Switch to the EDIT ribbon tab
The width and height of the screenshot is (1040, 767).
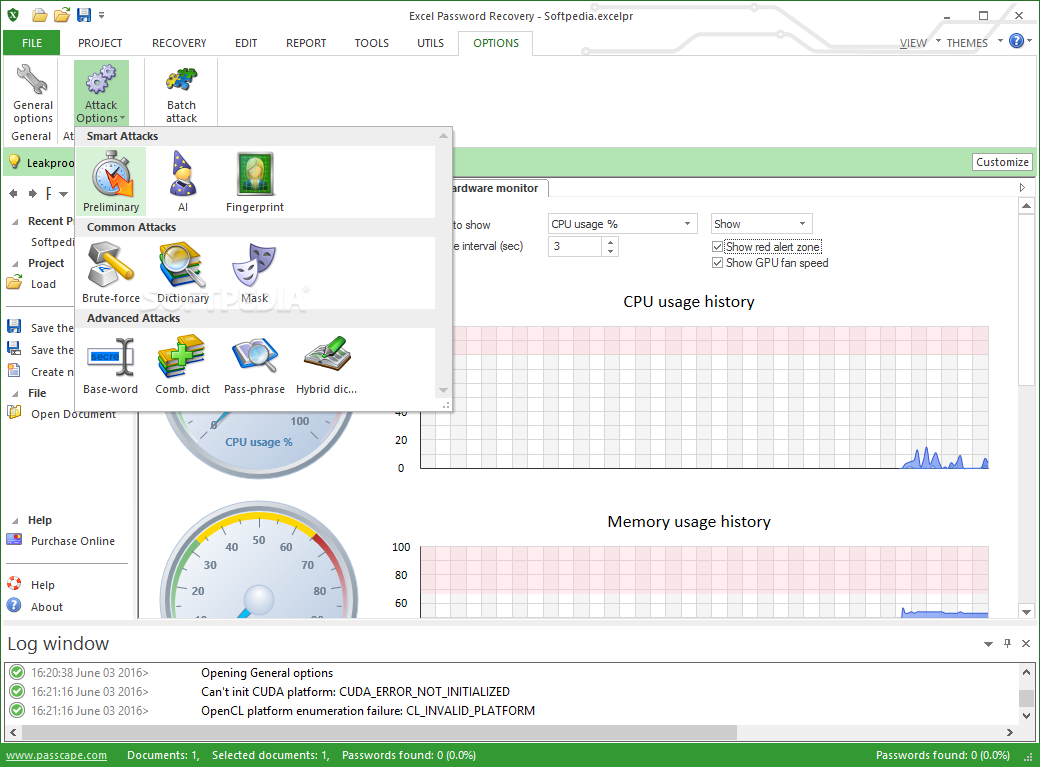click(x=246, y=43)
